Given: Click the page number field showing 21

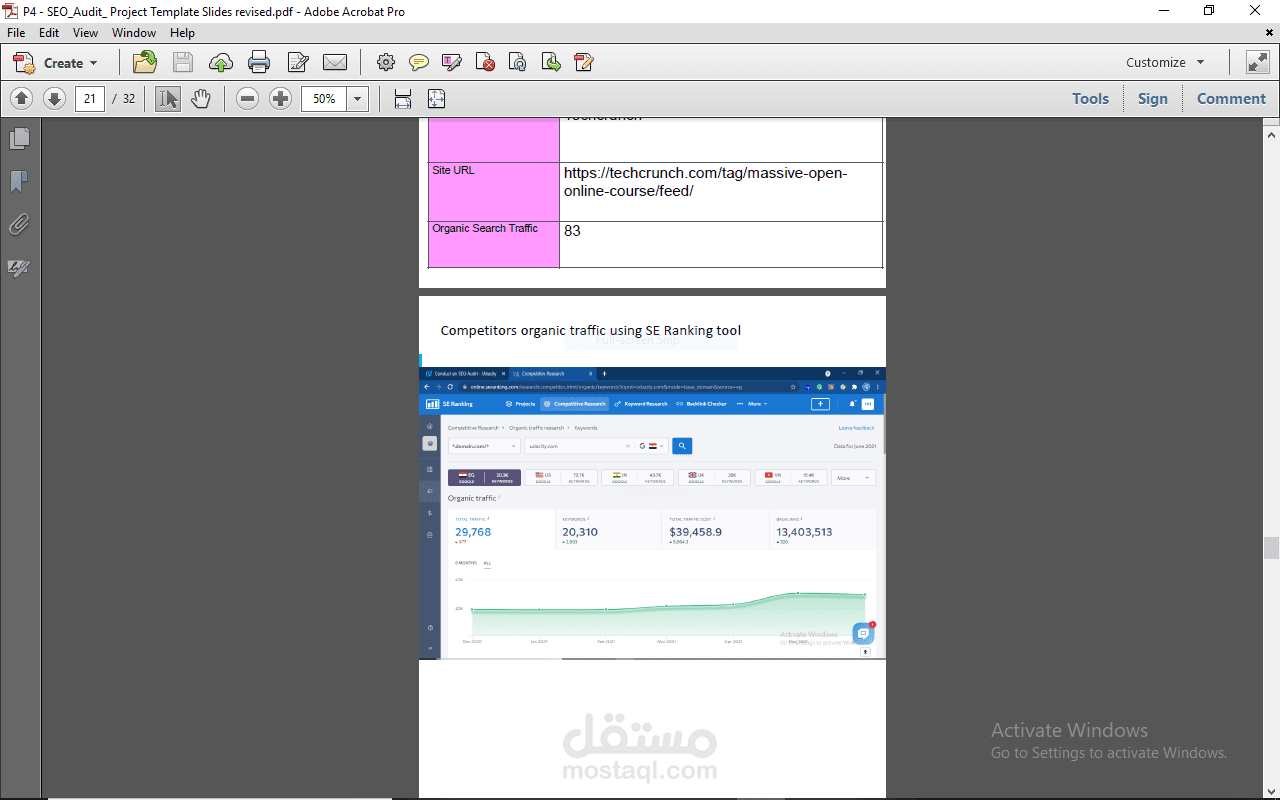Looking at the screenshot, I should (x=90, y=99).
